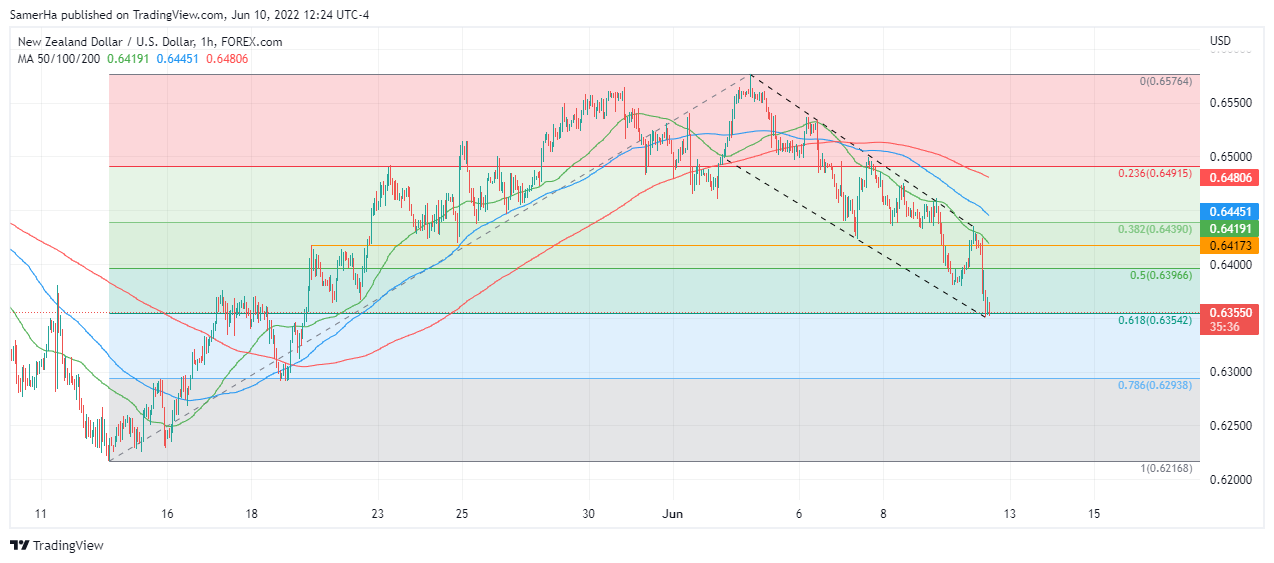
Task: Click the 0(0.65764) Fibonacci top label
Action: pyautogui.click(x=1166, y=81)
